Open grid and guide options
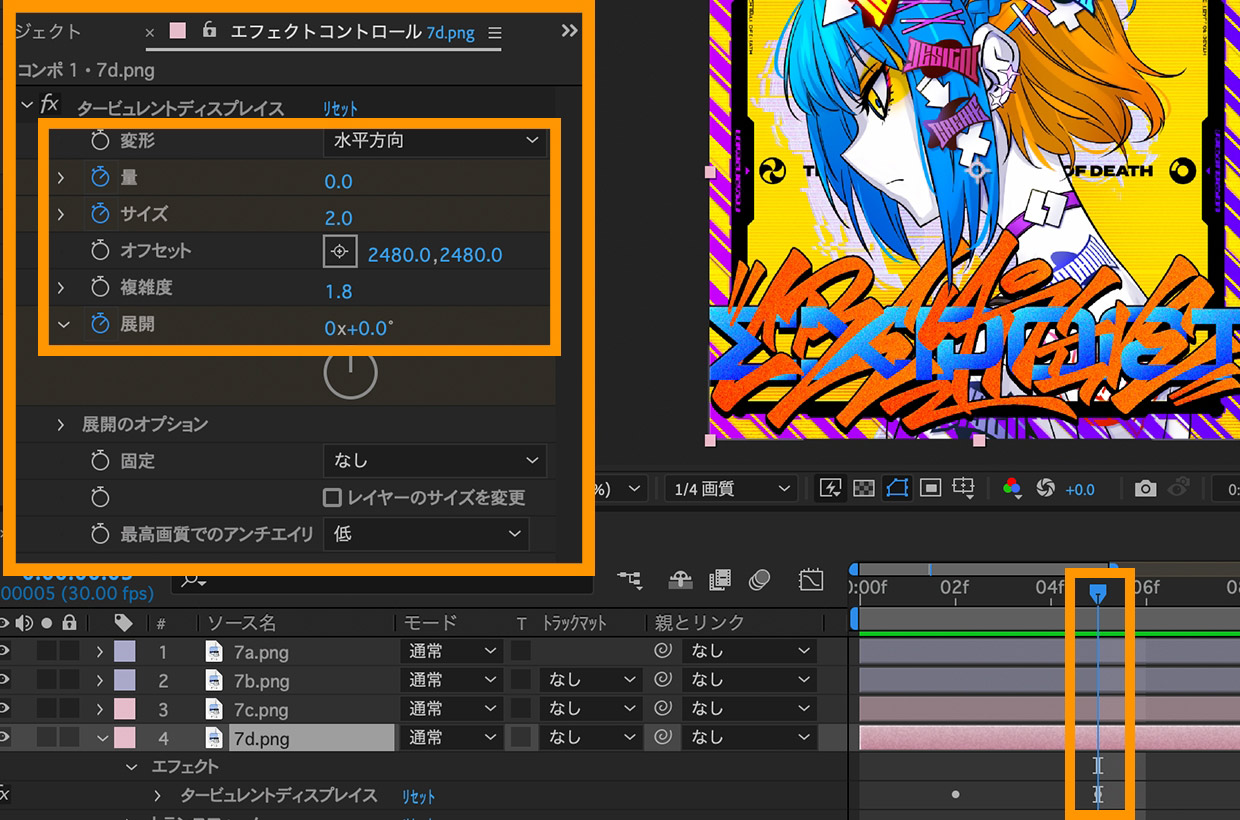Viewport: 1240px width, 820px height. [964, 488]
